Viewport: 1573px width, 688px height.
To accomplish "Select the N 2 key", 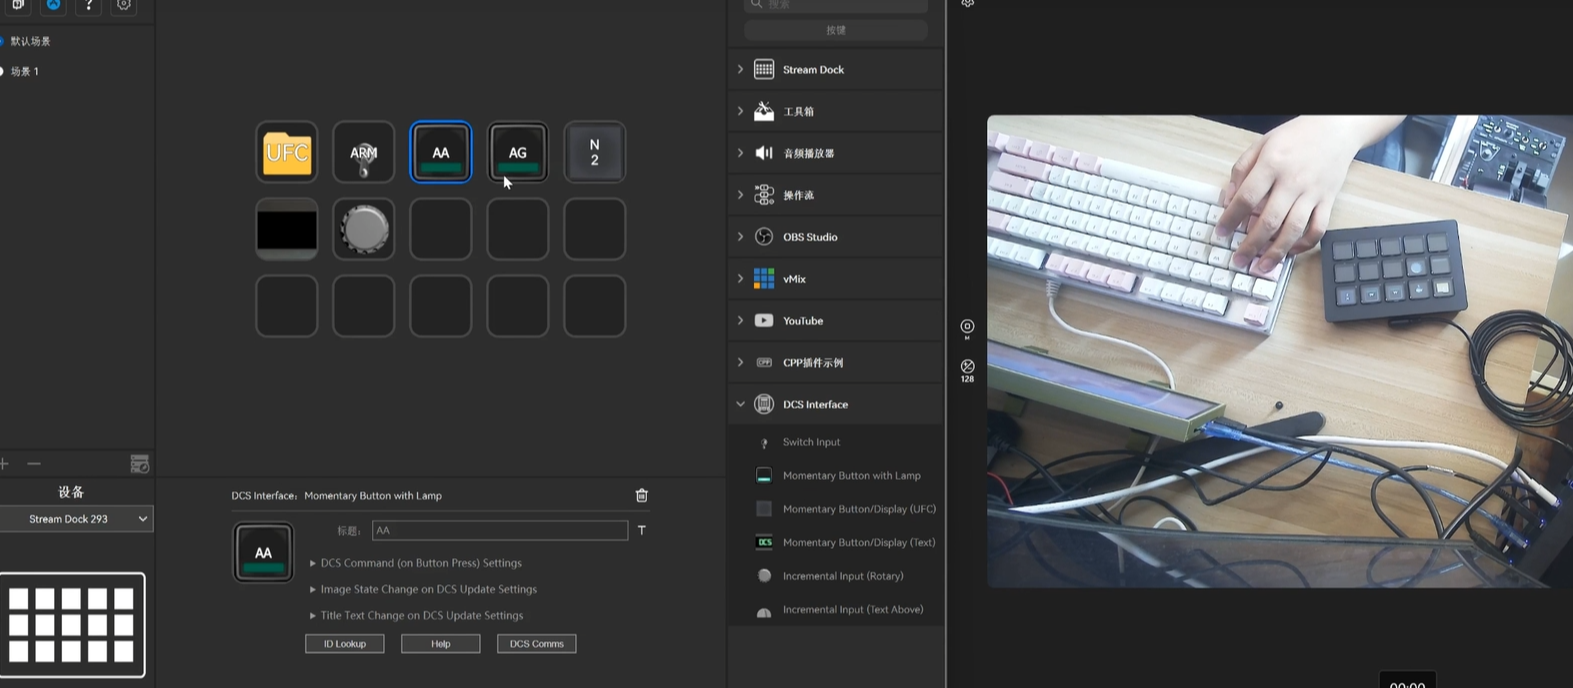I will [x=595, y=152].
